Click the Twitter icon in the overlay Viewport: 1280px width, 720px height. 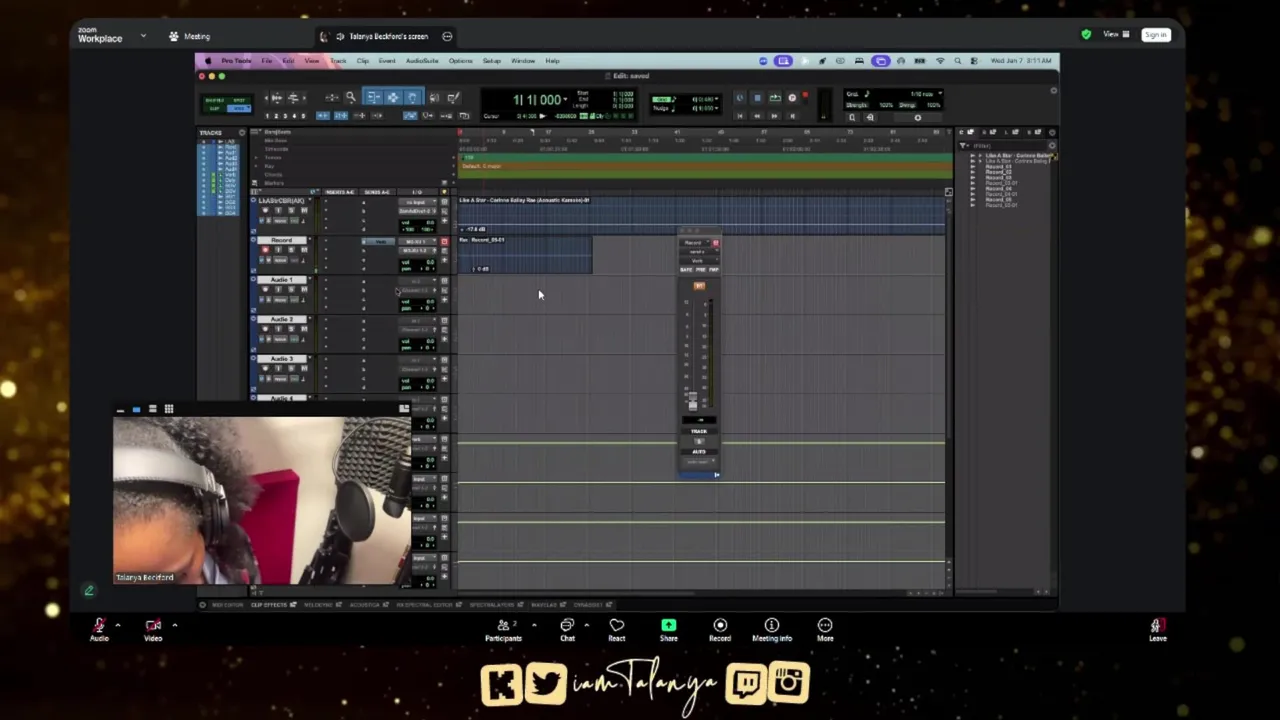[545, 683]
